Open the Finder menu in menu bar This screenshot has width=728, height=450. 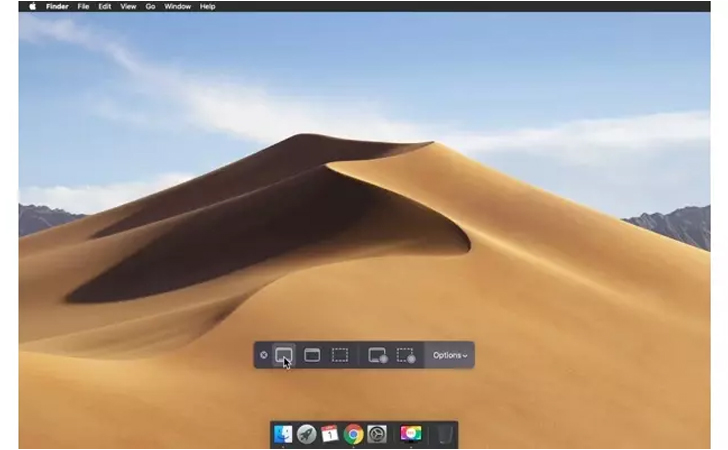click(x=57, y=7)
